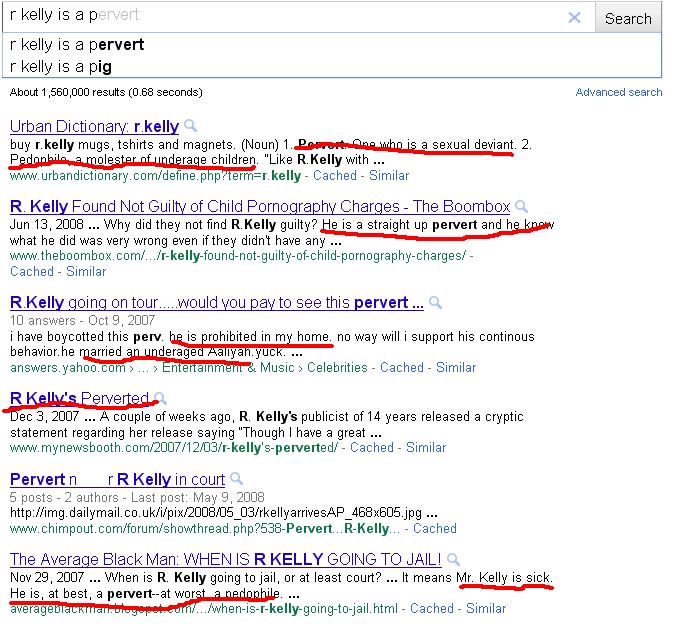Image resolution: width=691 pixels, height=628 pixels.
Task: Select the suggestion 'r kelly is a pervert'
Action: [331, 45]
